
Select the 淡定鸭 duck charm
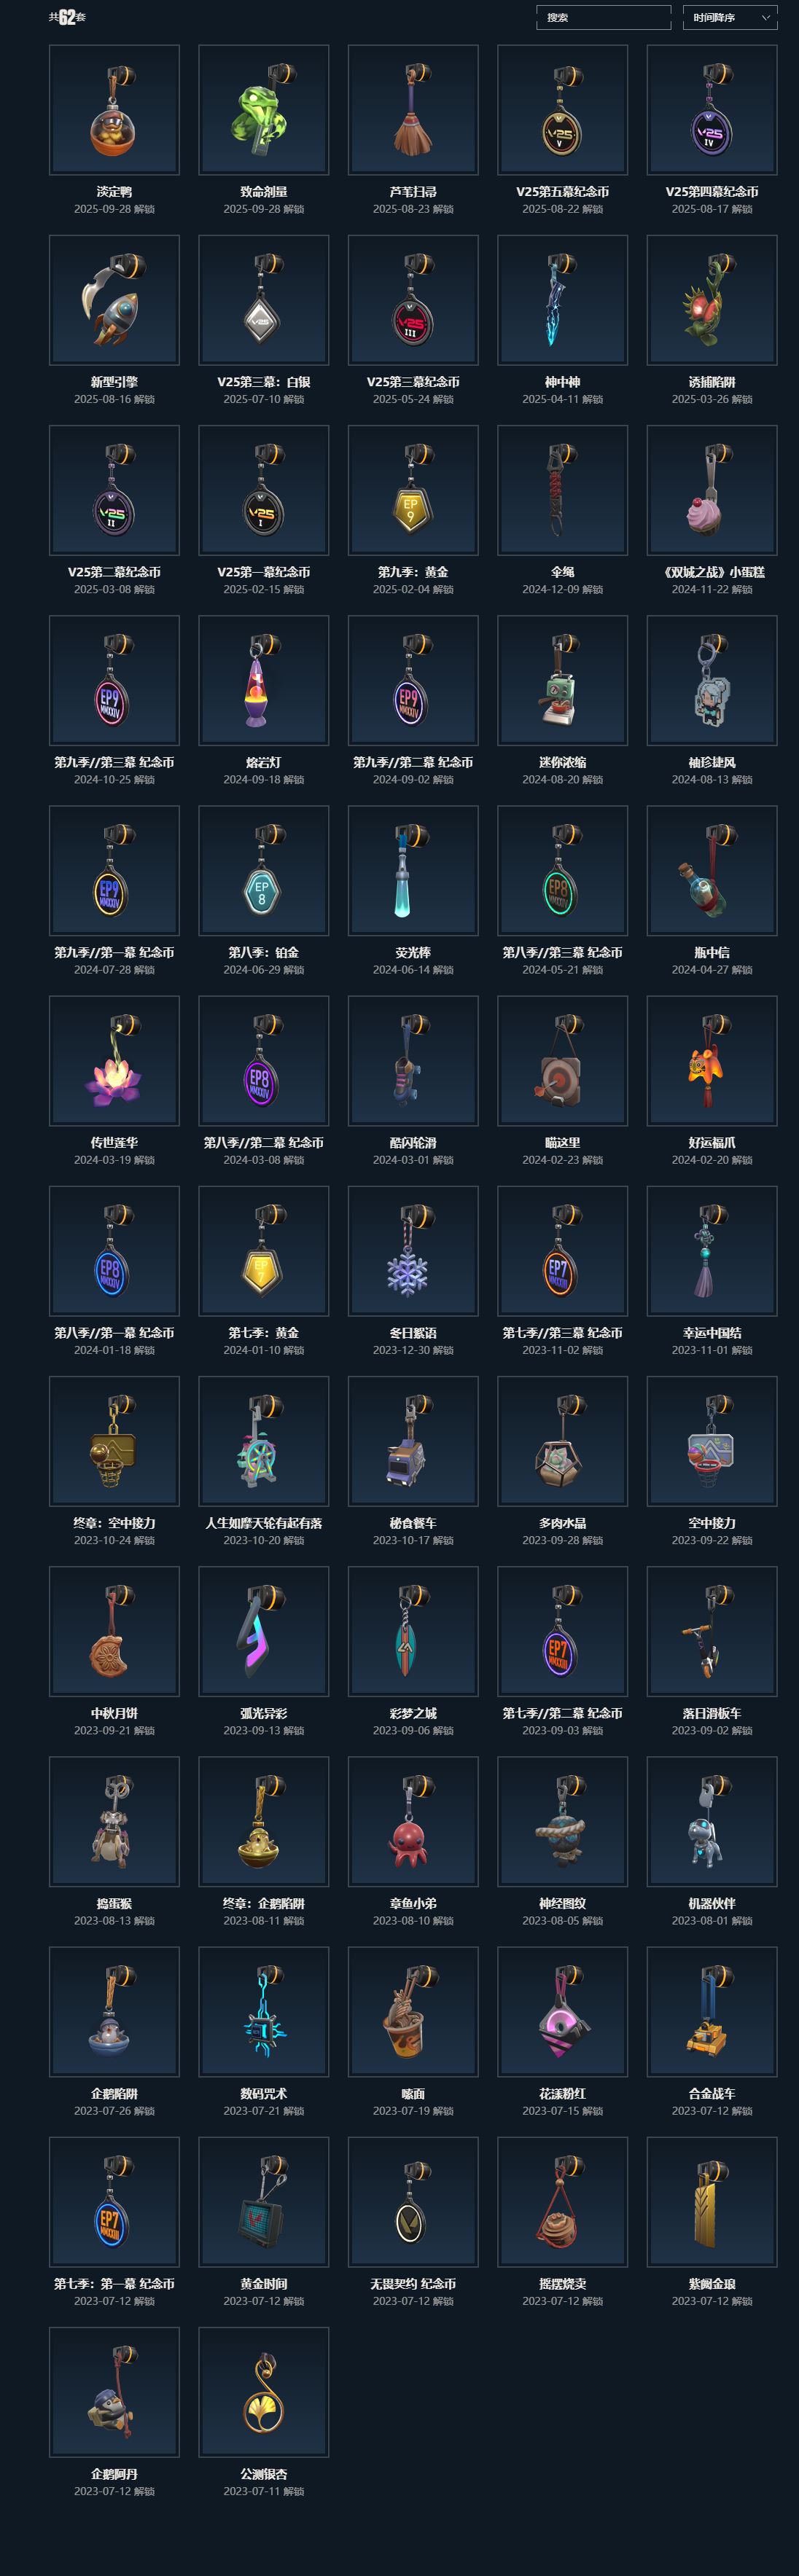[114, 110]
